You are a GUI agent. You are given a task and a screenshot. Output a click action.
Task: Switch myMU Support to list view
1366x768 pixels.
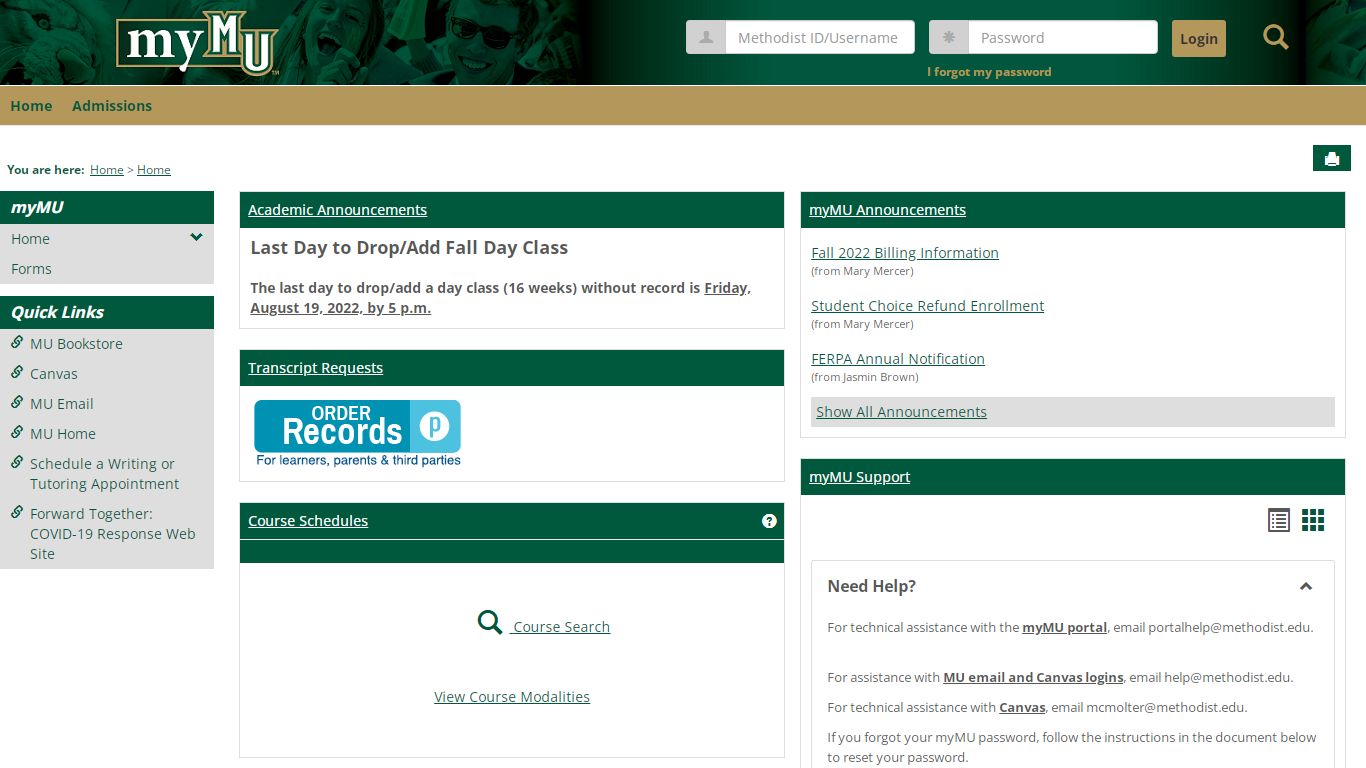pos(1279,520)
